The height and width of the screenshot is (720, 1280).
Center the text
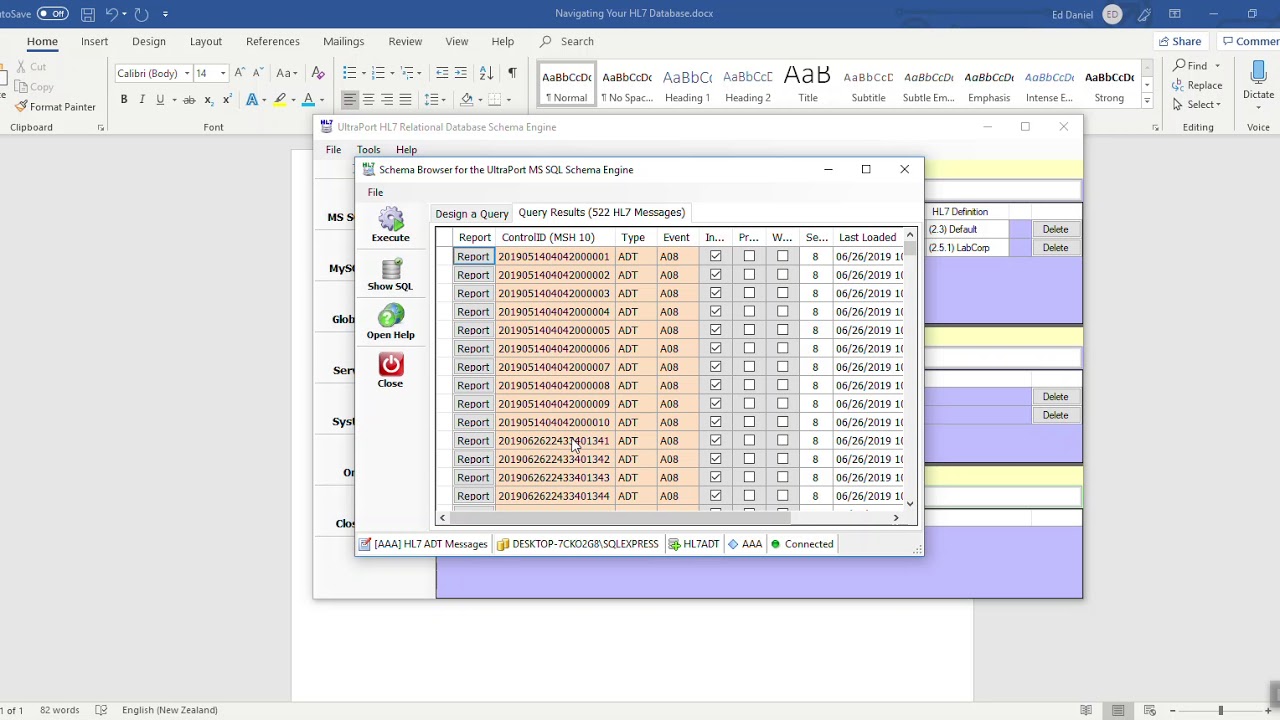click(368, 99)
